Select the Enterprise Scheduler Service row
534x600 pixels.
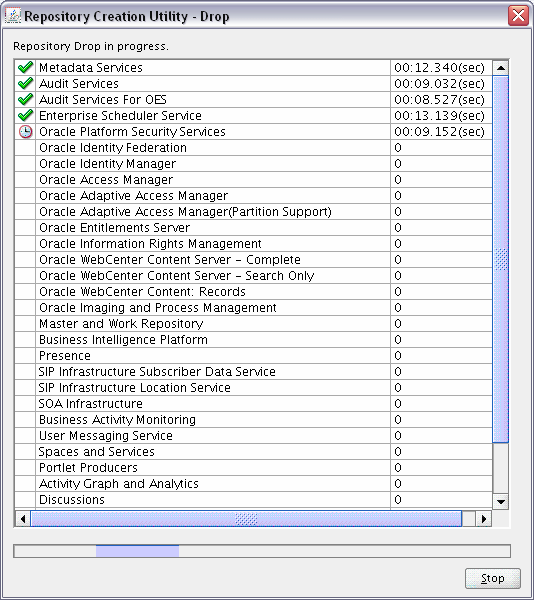[253, 116]
